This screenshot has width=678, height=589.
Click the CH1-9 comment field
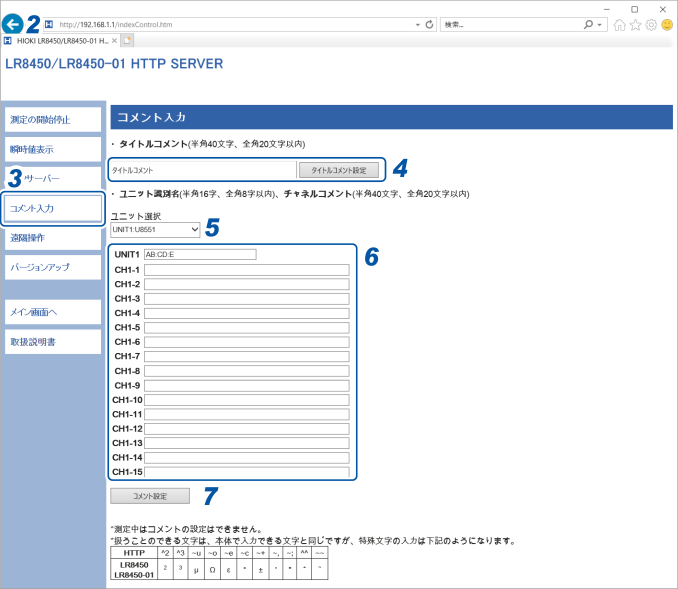click(246, 385)
